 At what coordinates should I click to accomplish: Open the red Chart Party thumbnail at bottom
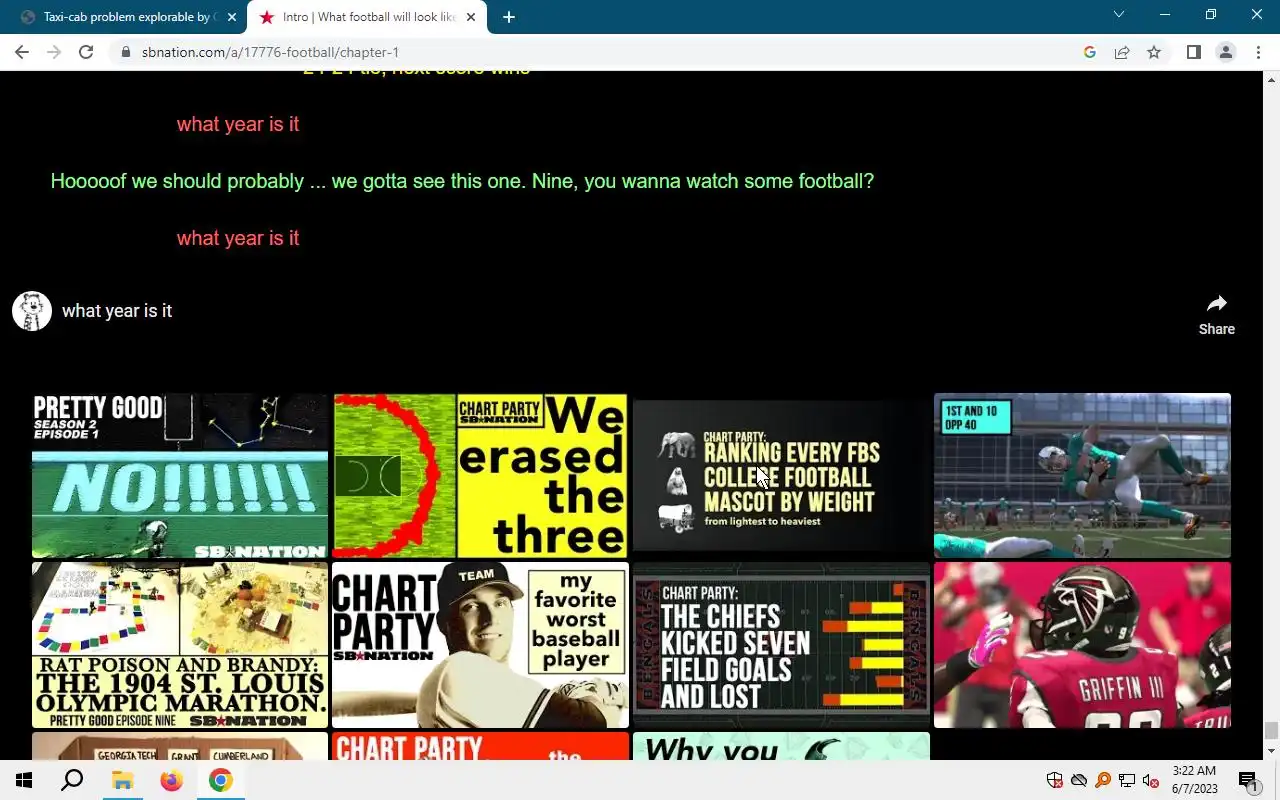[x=480, y=746]
